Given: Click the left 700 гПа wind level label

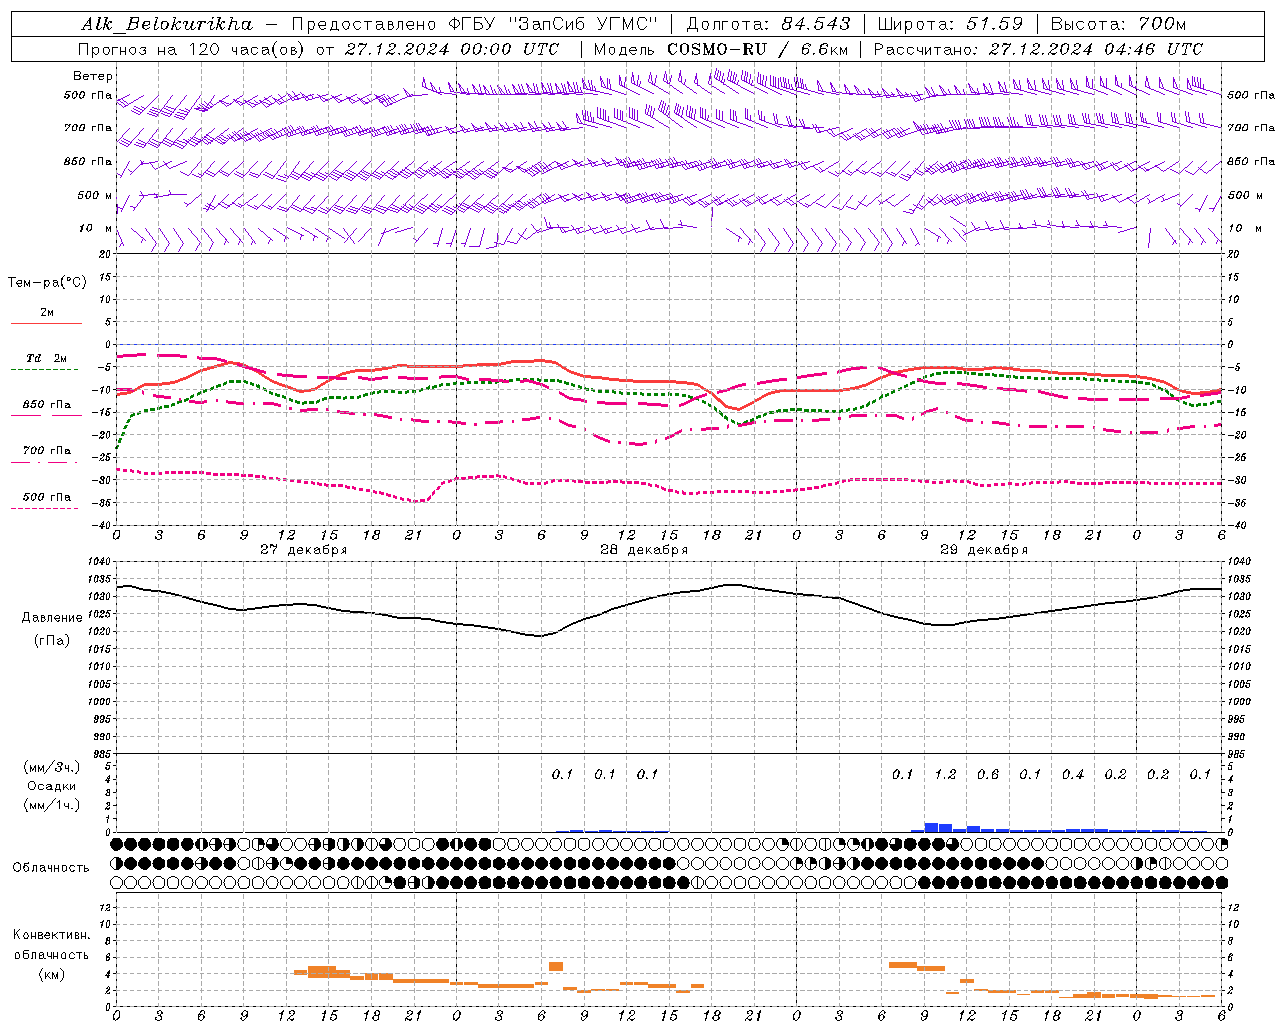Looking at the screenshot, I should pyautogui.click(x=88, y=128).
